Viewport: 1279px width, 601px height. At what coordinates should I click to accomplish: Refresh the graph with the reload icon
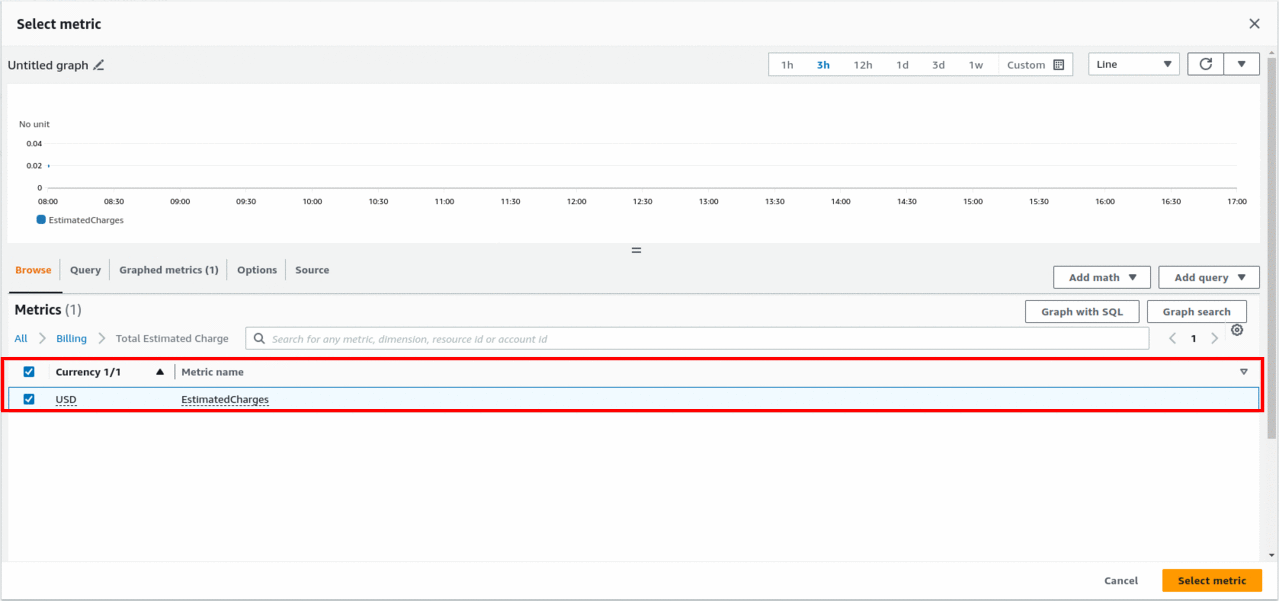click(x=1205, y=64)
